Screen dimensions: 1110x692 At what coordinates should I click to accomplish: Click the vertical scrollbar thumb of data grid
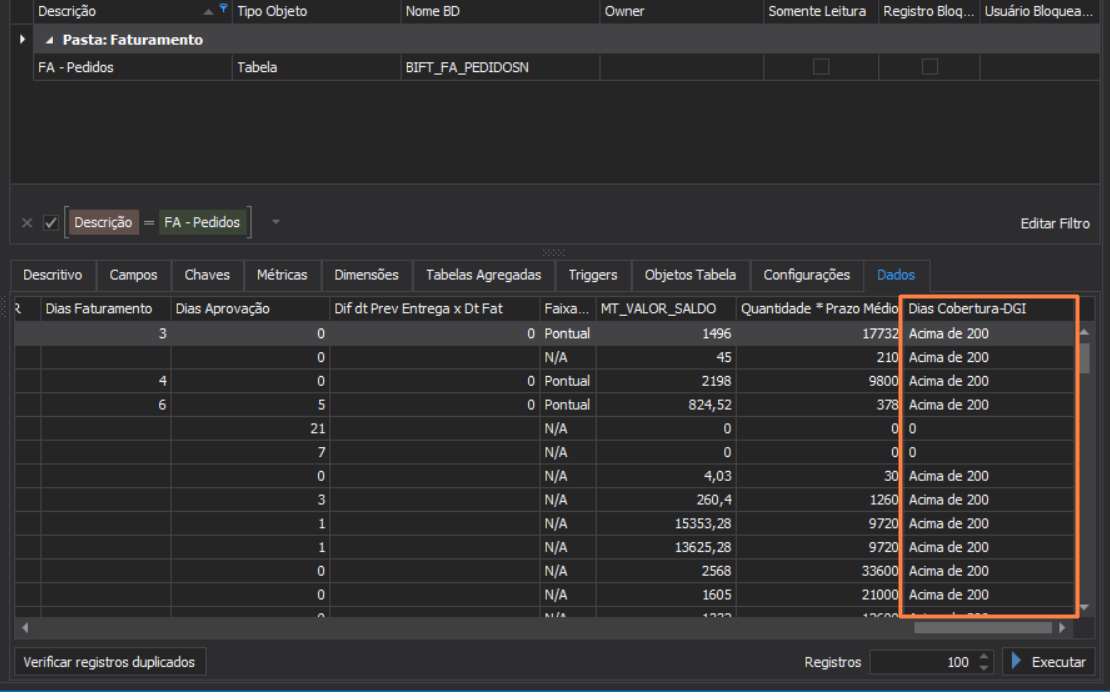[1084, 358]
